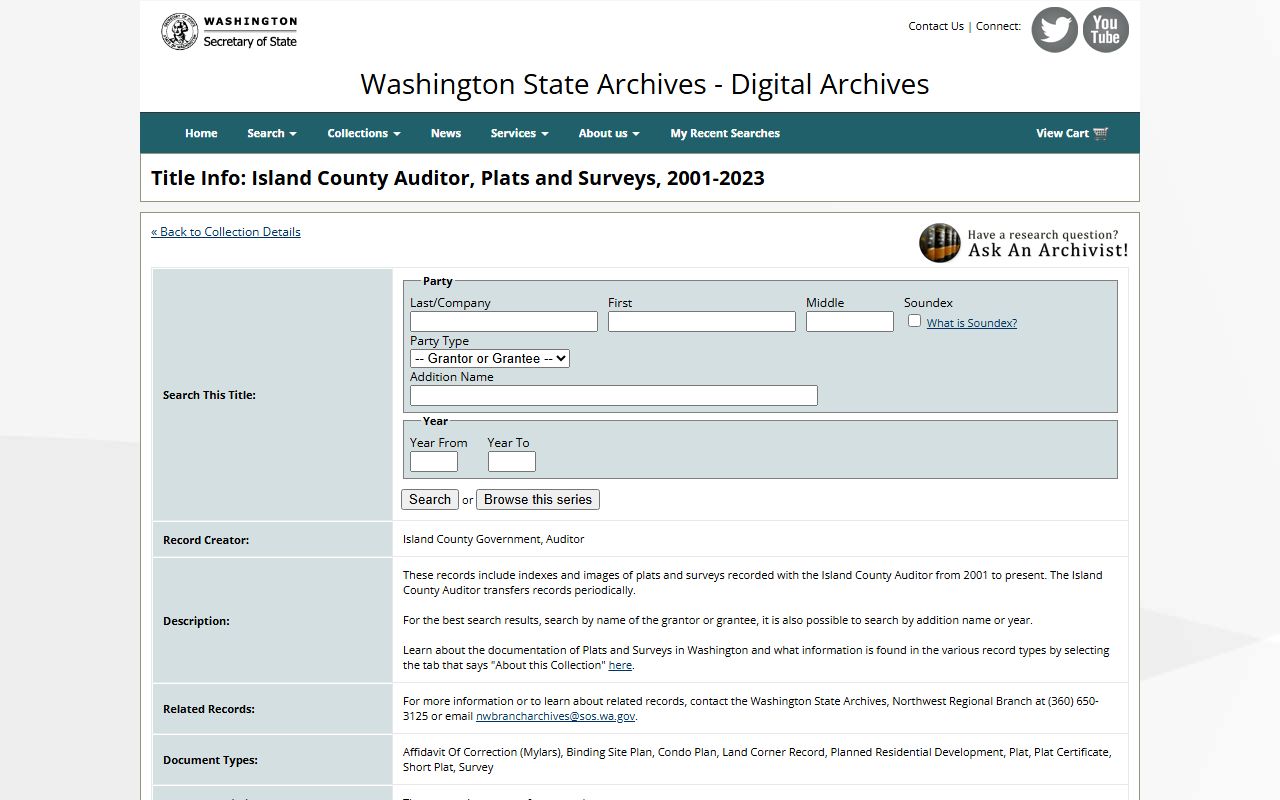Enable the Soundex checkbox
The width and height of the screenshot is (1280, 800).
(914, 321)
